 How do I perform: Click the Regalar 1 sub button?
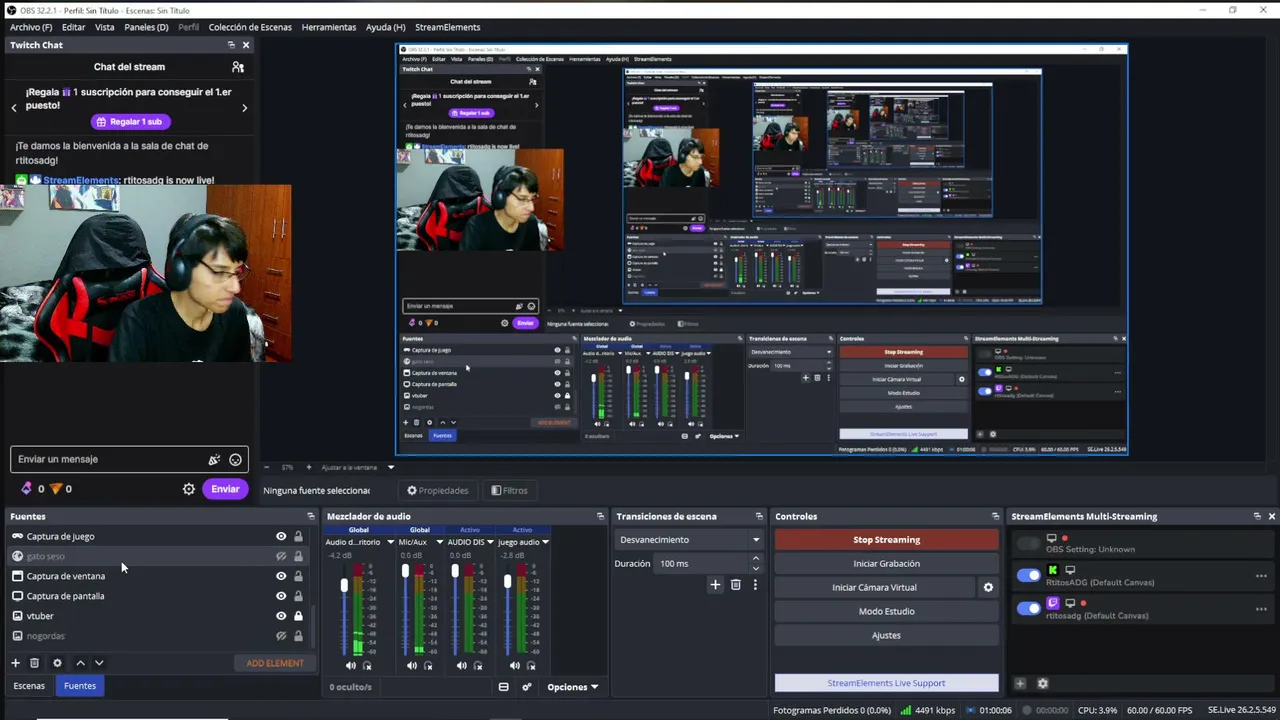tap(129, 122)
